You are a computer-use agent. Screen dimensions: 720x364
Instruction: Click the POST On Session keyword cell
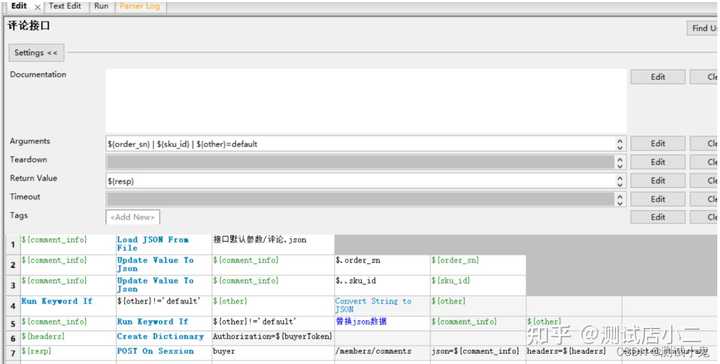coord(163,351)
